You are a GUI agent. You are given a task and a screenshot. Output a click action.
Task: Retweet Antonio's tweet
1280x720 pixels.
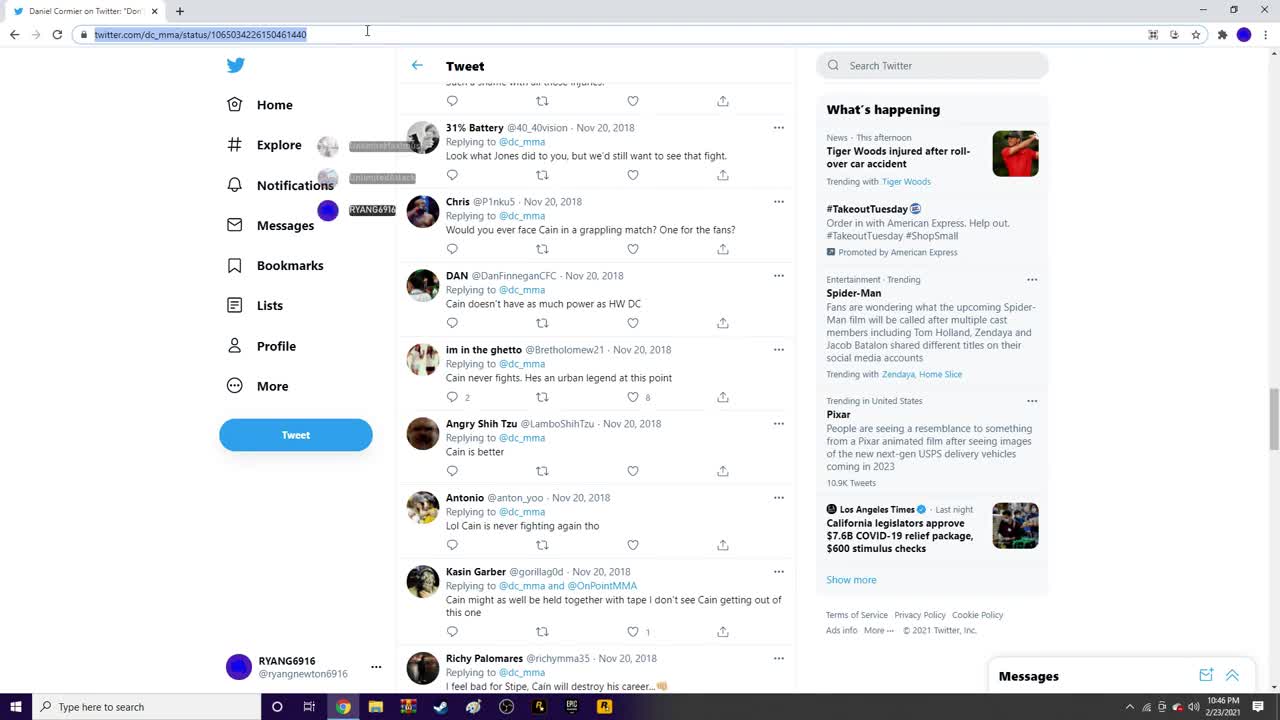pyautogui.click(x=542, y=545)
